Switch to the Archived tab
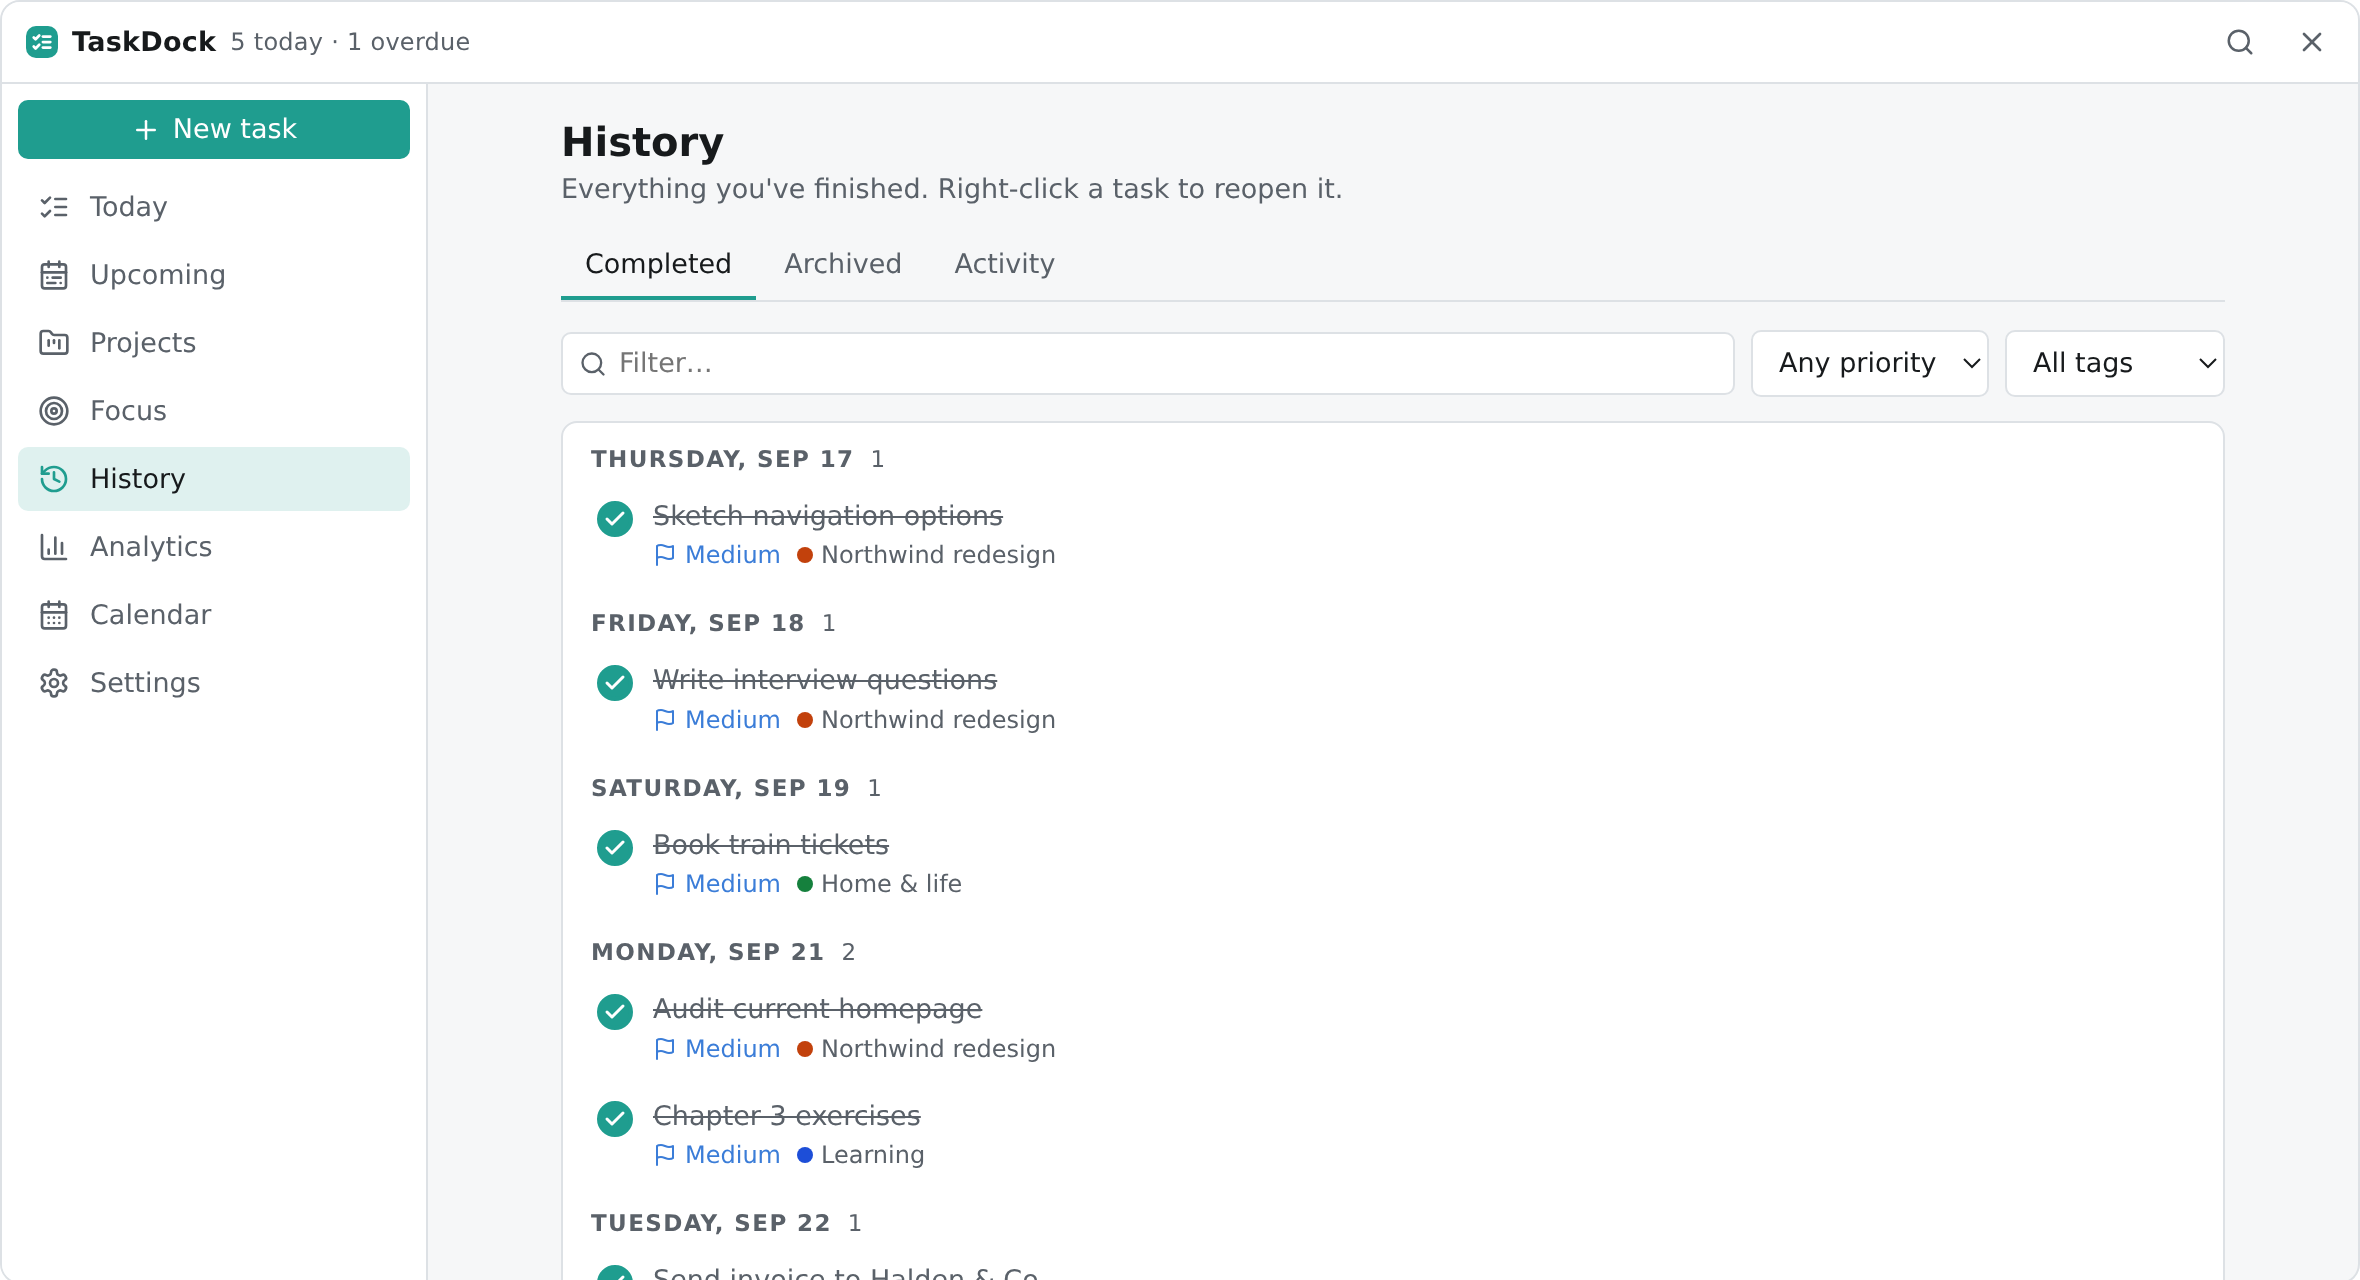The height and width of the screenshot is (1280, 2360). coord(843,264)
